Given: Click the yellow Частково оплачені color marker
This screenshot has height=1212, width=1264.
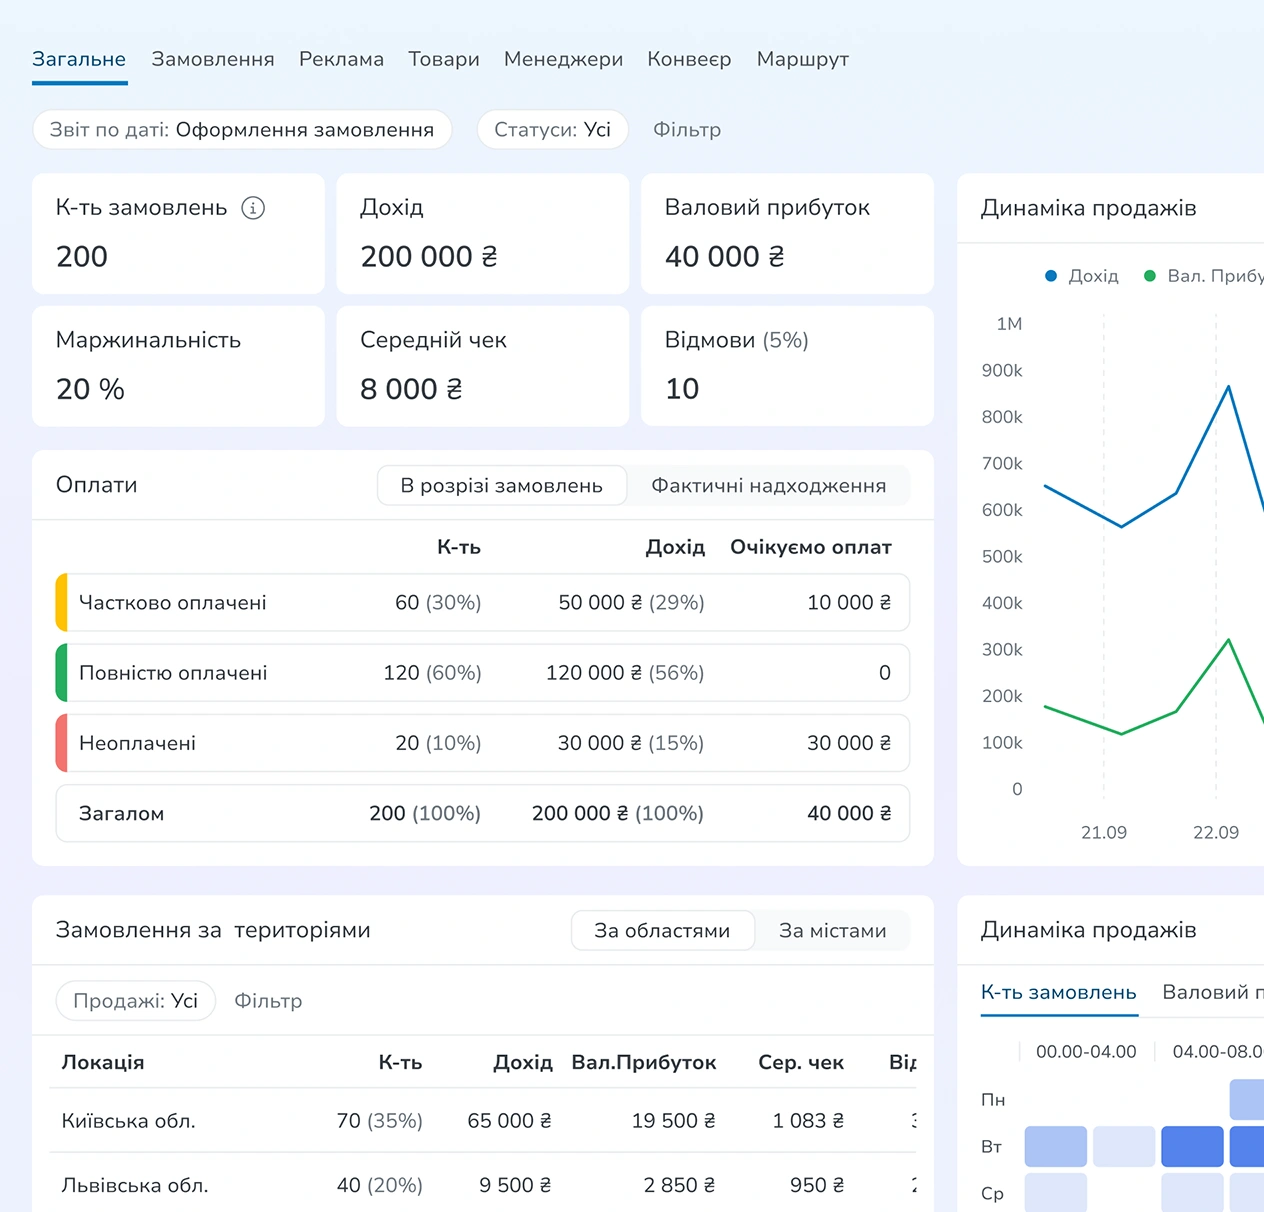Looking at the screenshot, I should tap(62, 603).
